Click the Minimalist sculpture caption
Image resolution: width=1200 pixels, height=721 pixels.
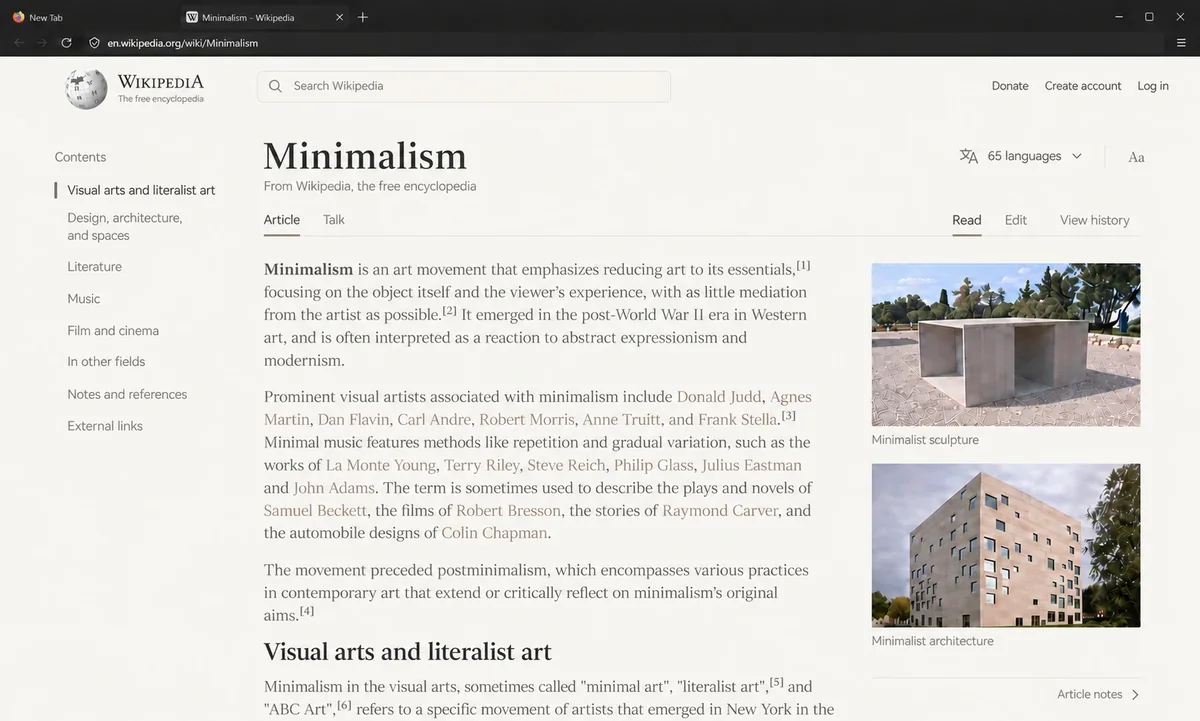click(925, 440)
